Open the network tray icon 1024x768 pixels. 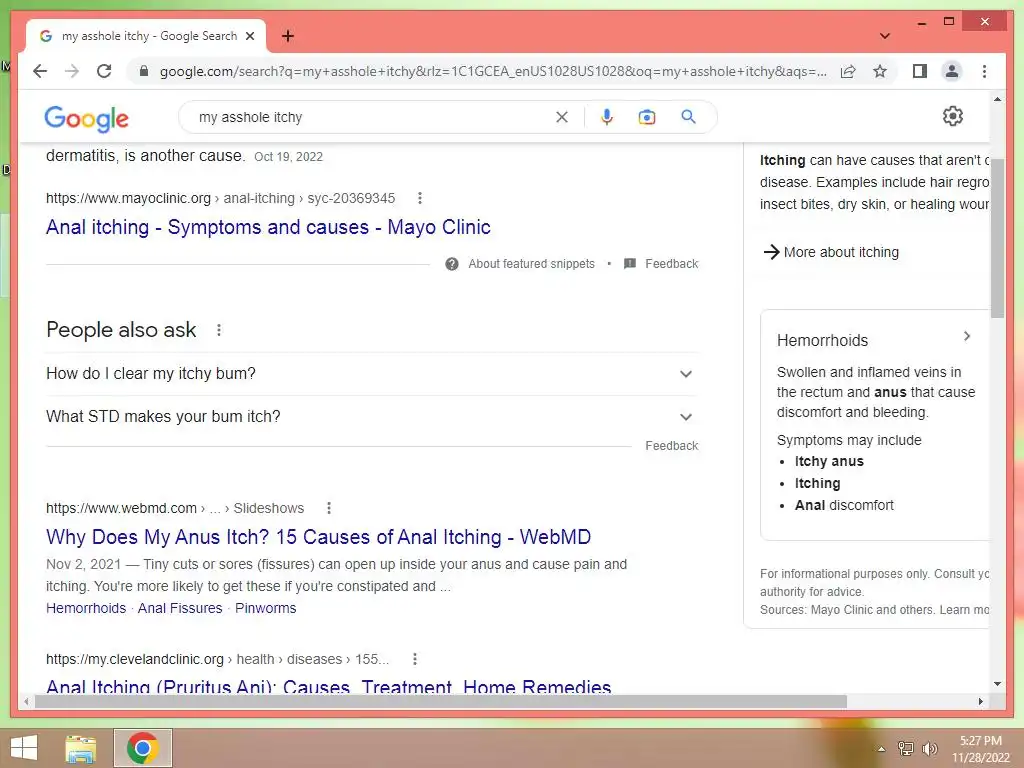[905, 749]
